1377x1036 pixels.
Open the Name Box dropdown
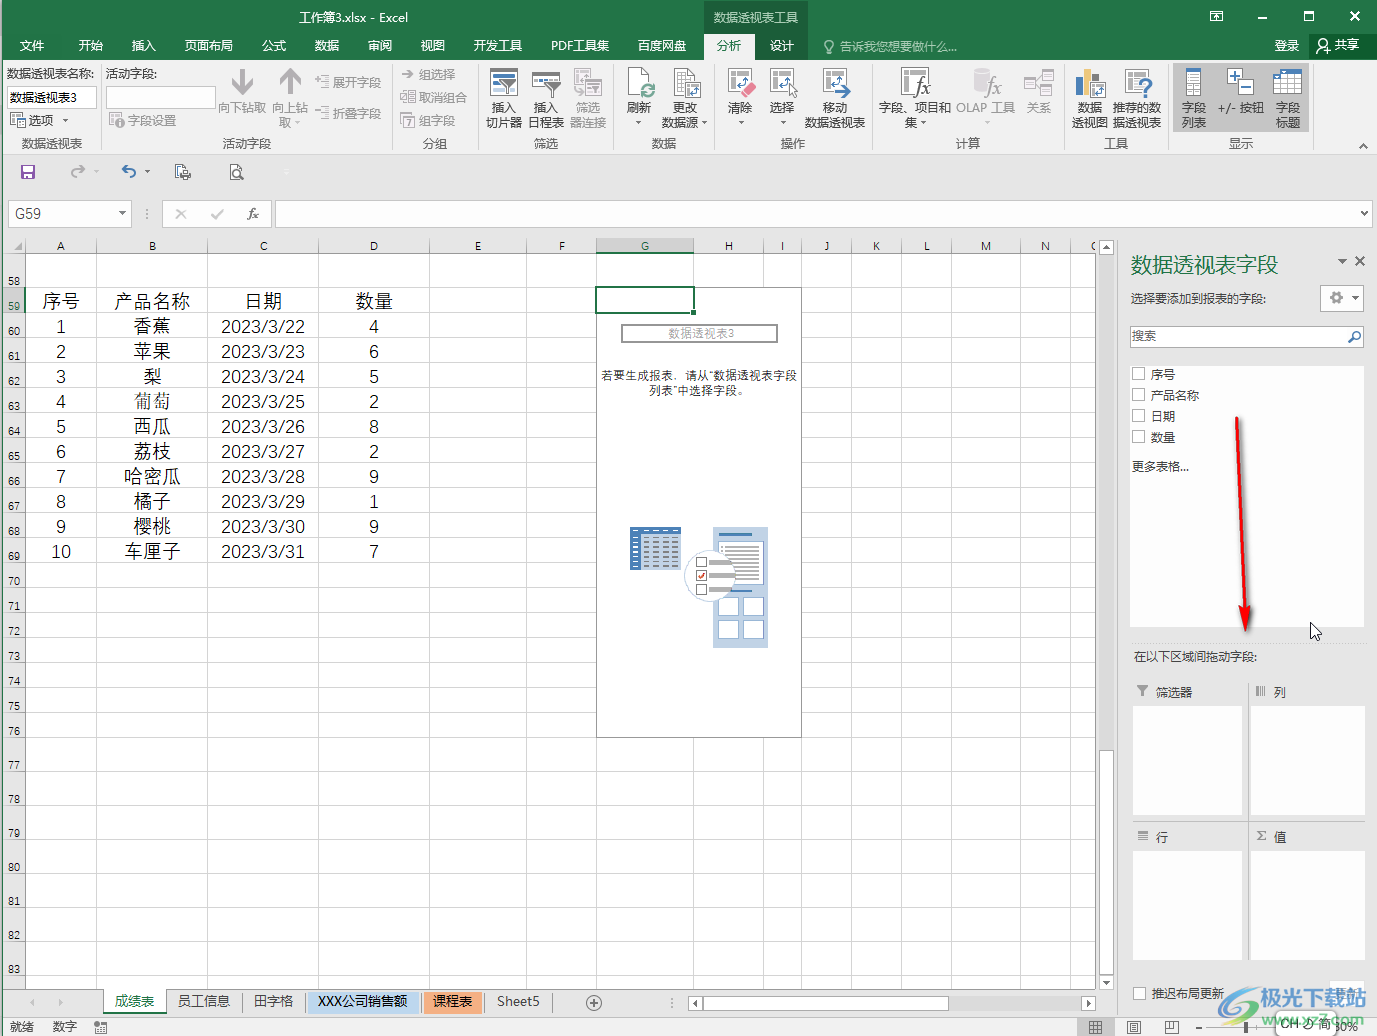(122, 214)
